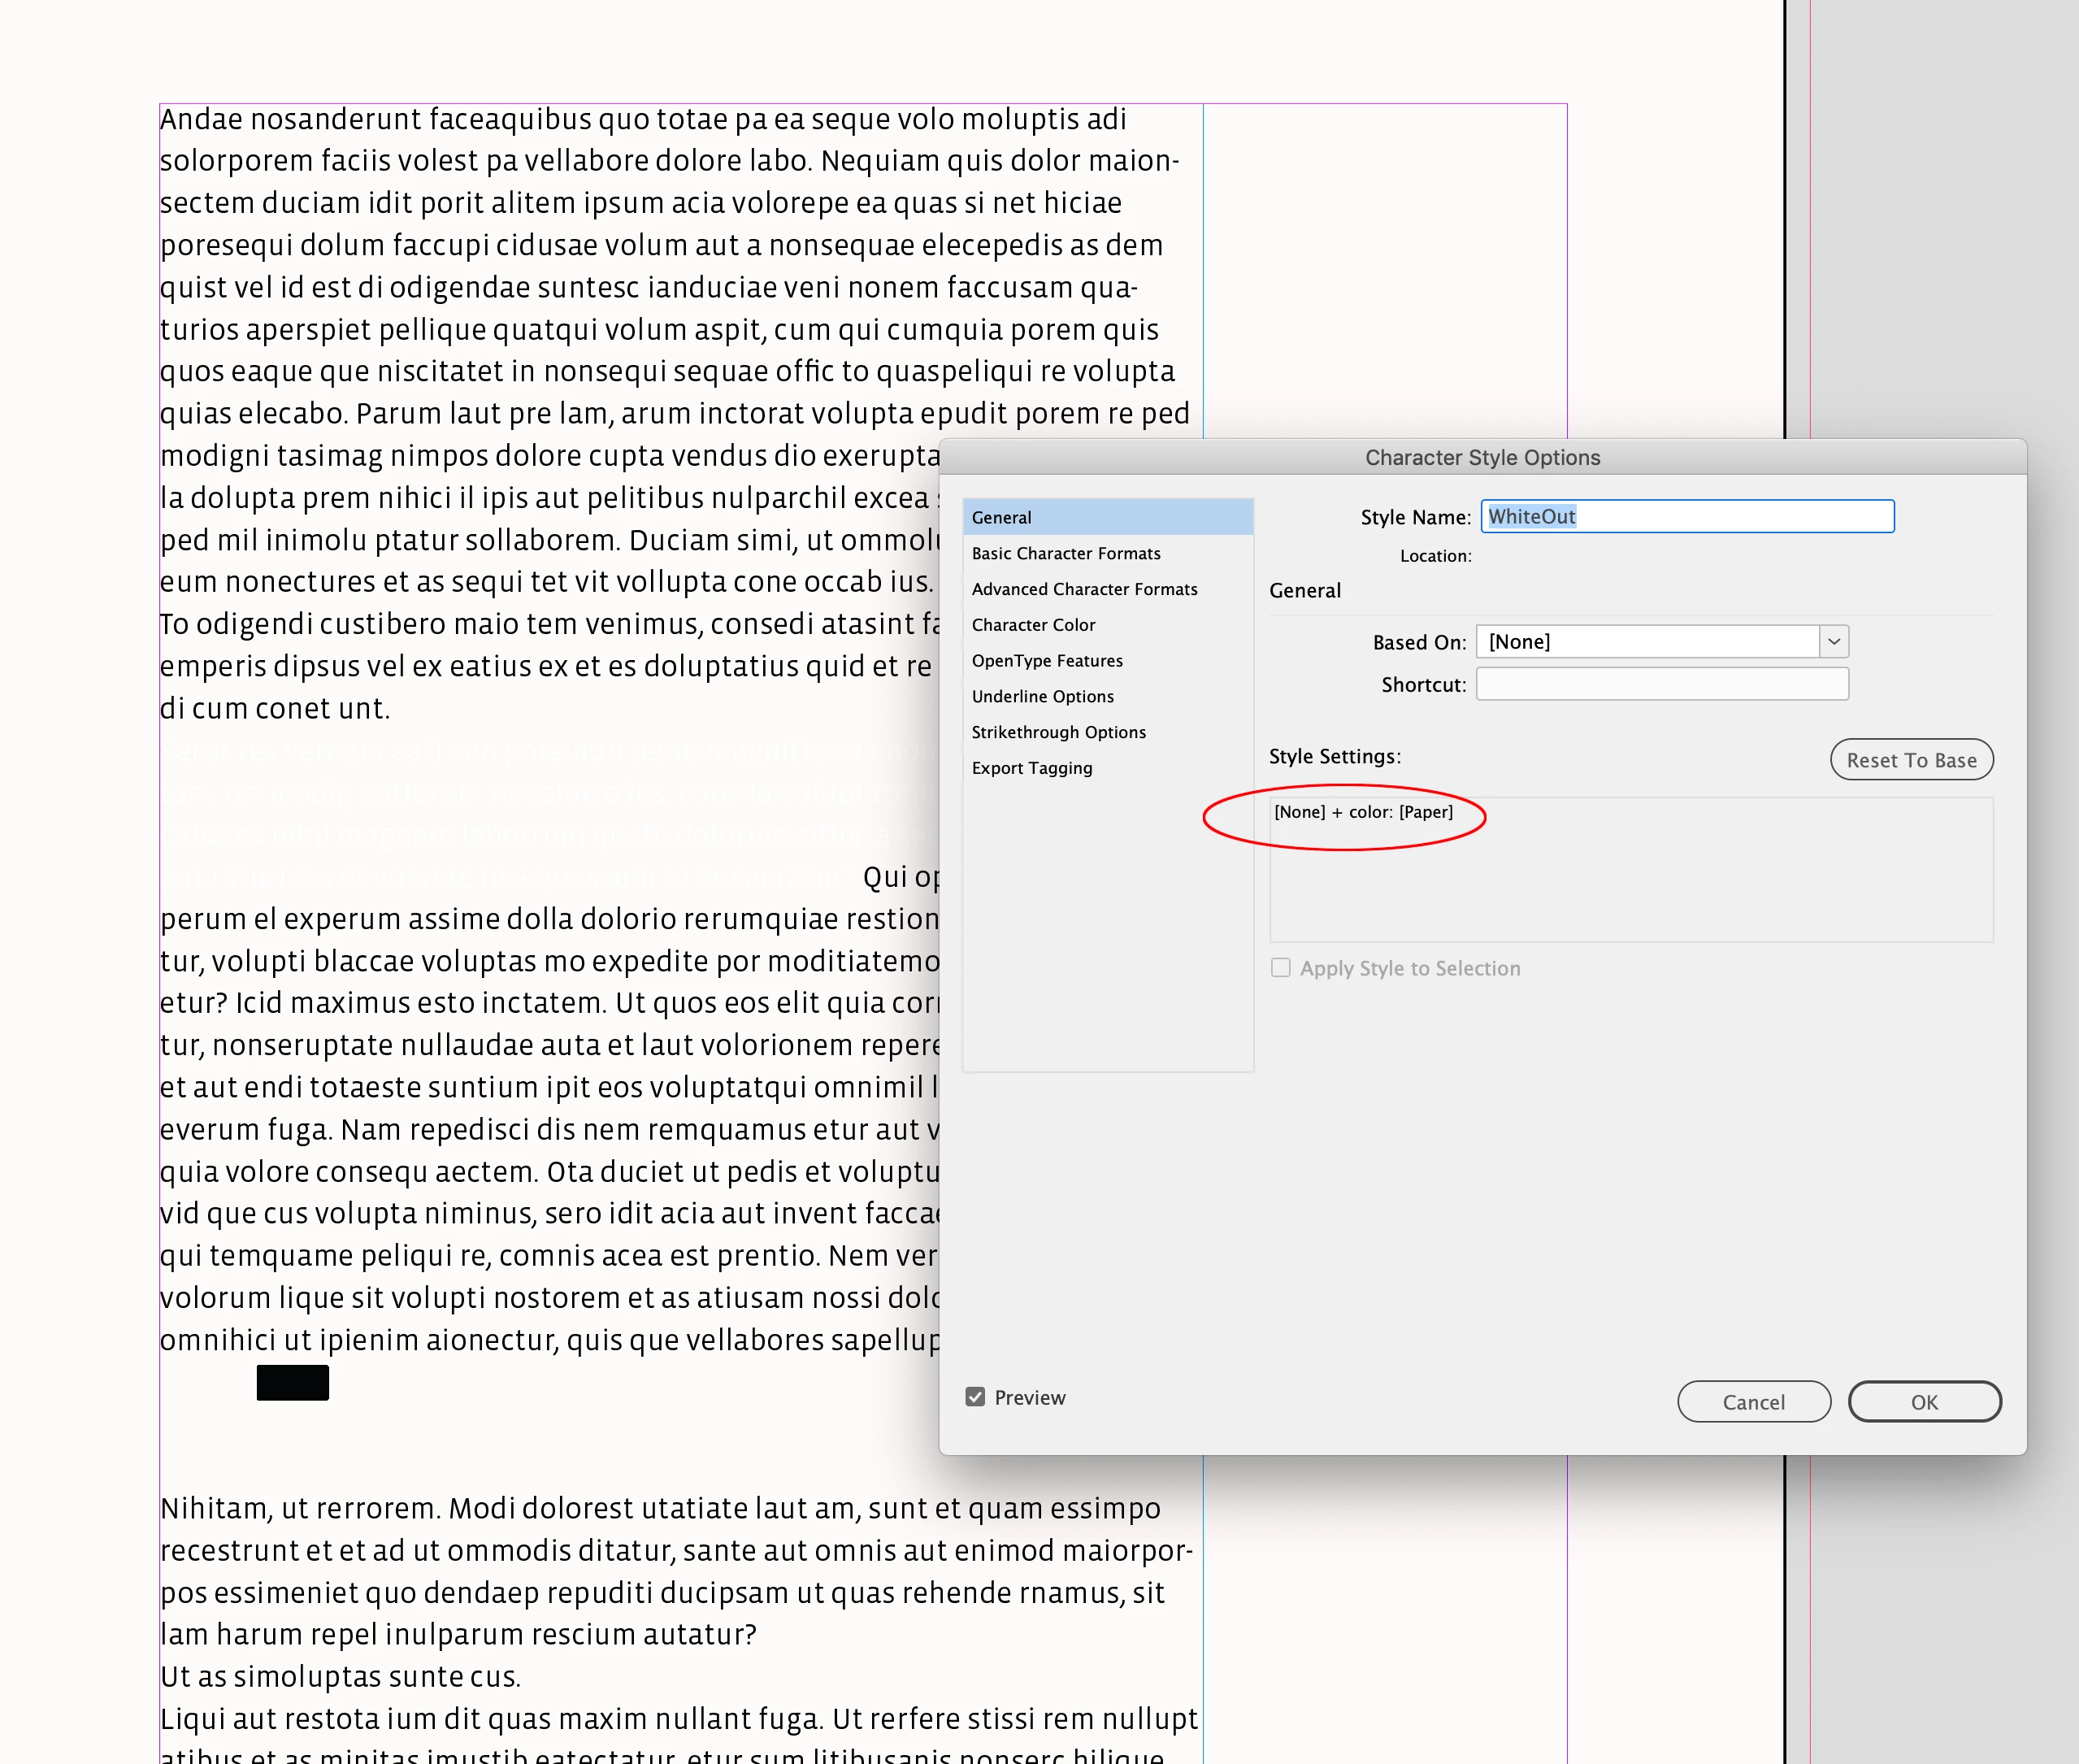Open the Strikethrough Options section
2079x1764 pixels.
(1058, 732)
